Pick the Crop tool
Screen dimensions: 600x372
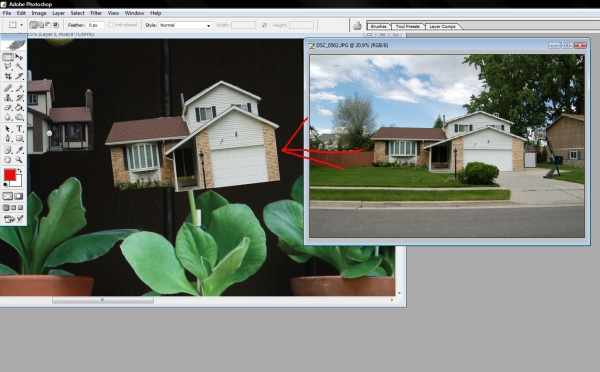(8, 76)
